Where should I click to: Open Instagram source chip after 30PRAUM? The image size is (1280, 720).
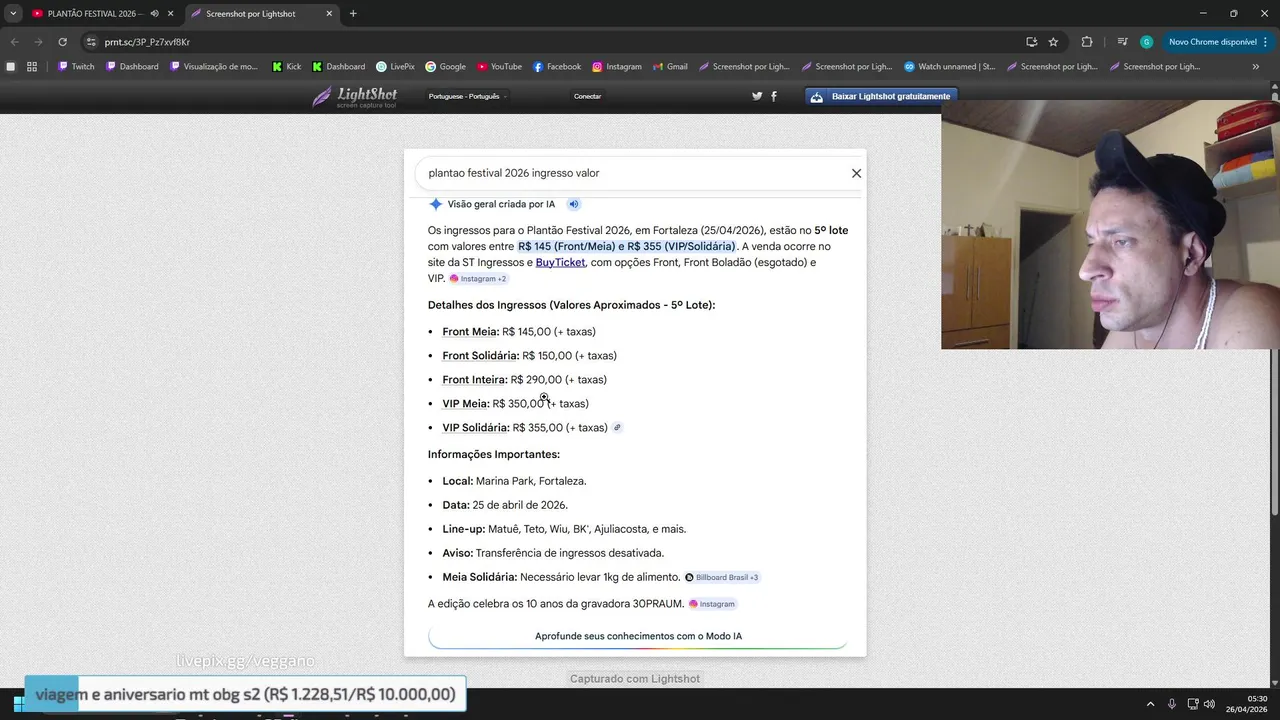[x=712, y=604]
